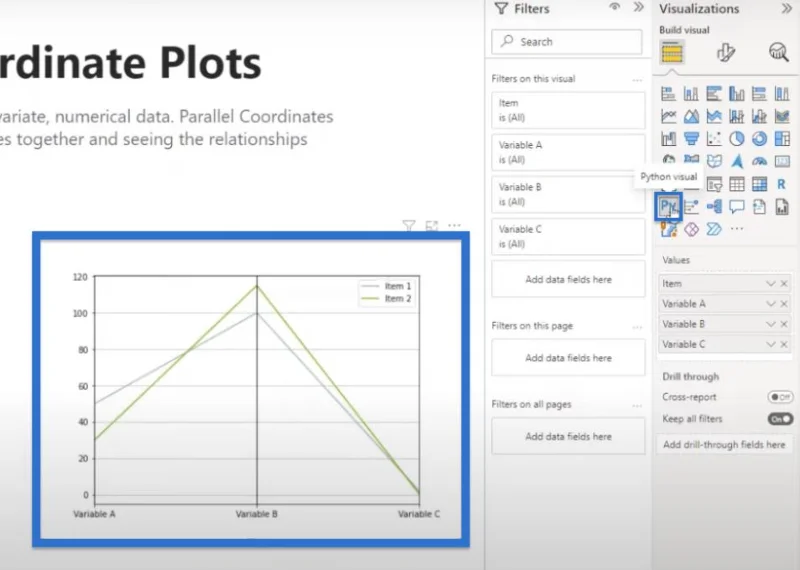Click the Filters search box
Image resolution: width=800 pixels, height=570 pixels.
click(567, 42)
